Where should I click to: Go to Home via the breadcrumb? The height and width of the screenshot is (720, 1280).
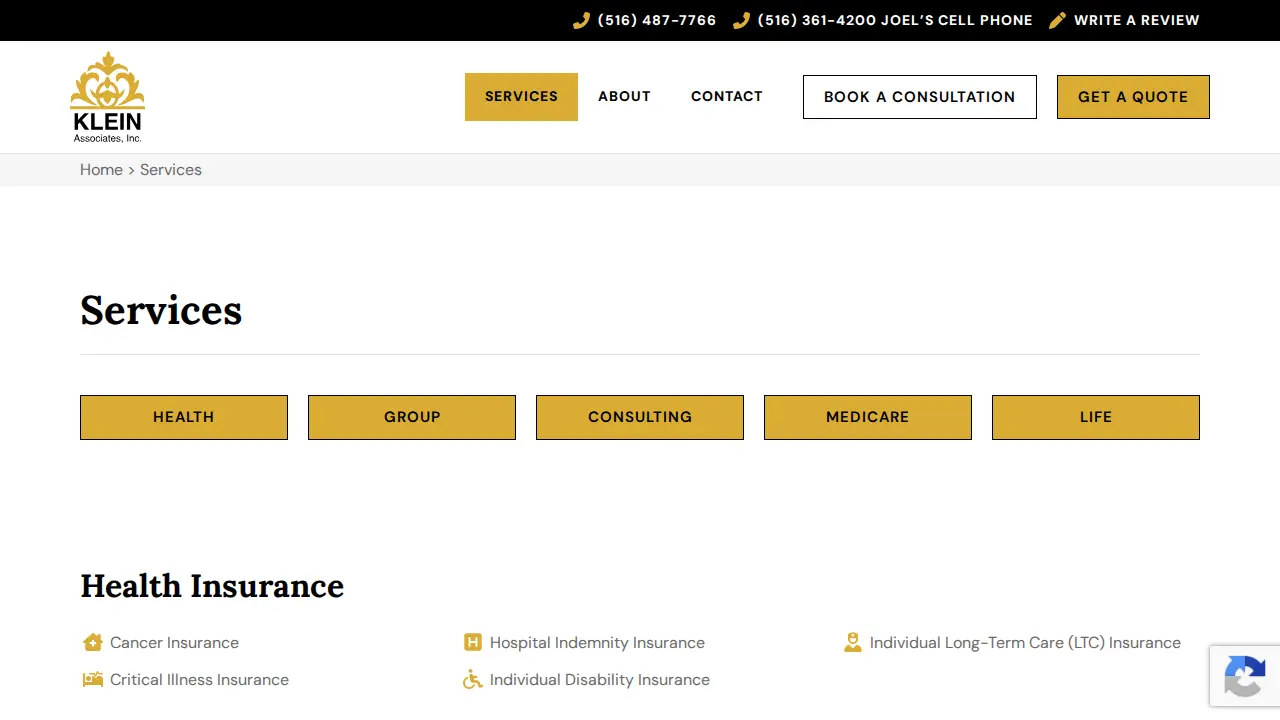(x=101, y=170)
